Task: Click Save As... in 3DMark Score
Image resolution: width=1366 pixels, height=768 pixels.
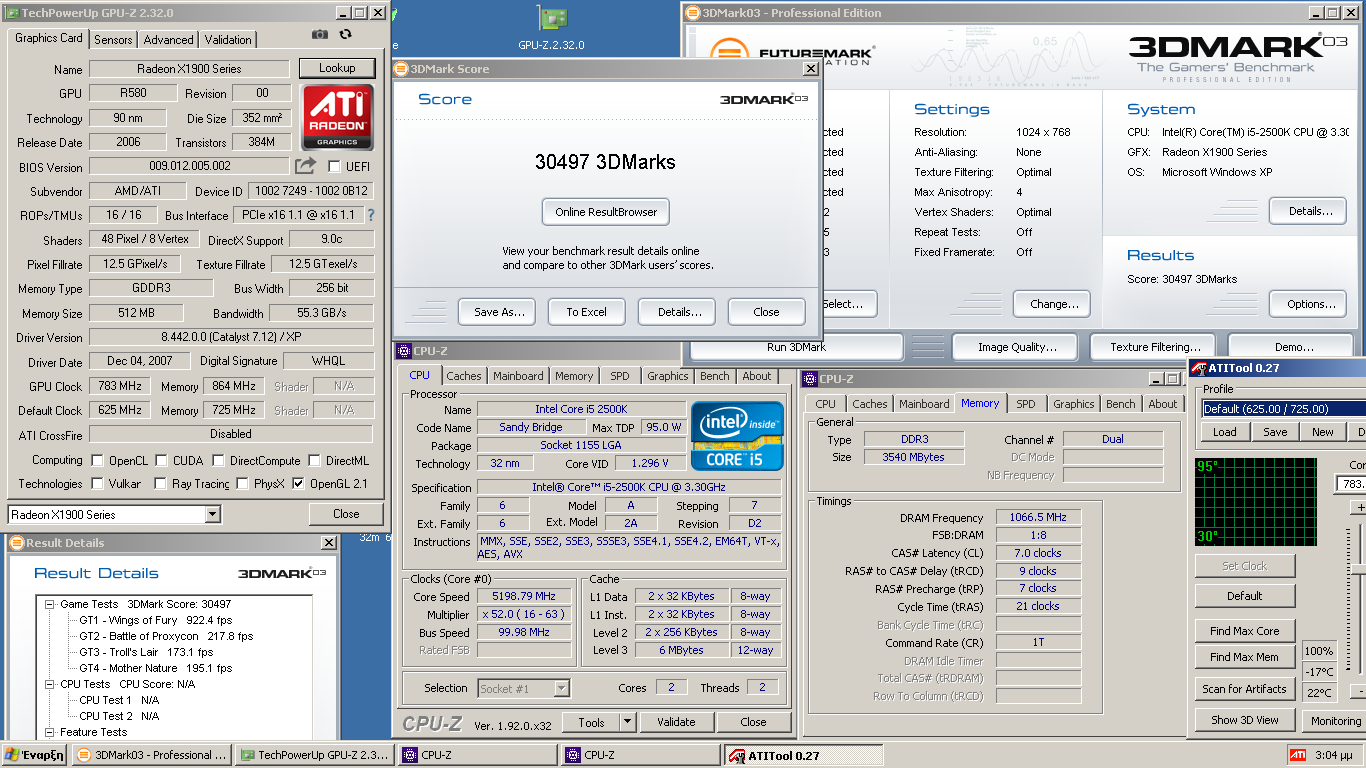Action: (x=497, y=312)
